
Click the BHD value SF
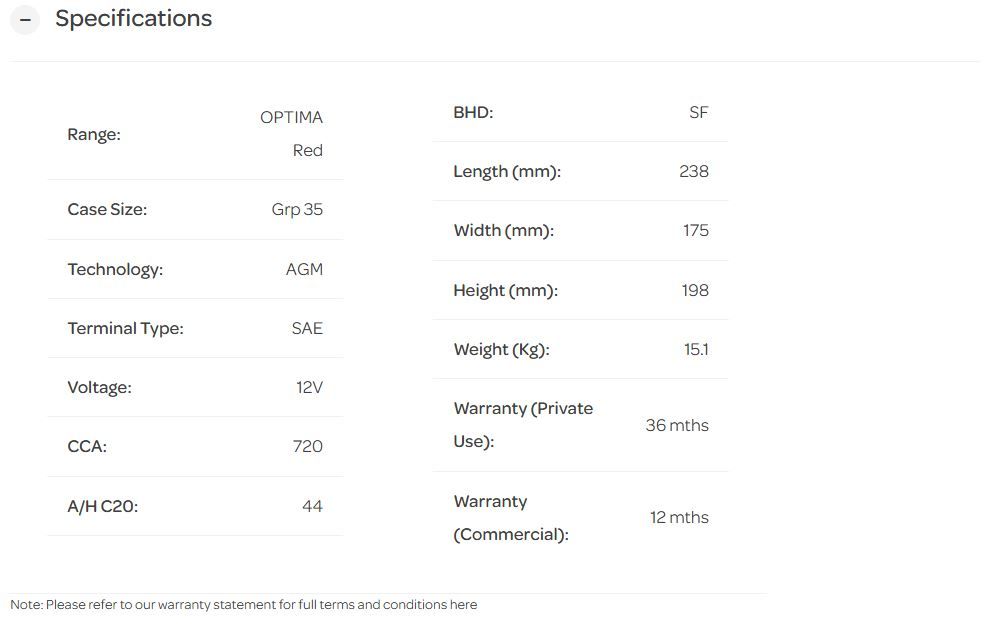tap(698, 112)
